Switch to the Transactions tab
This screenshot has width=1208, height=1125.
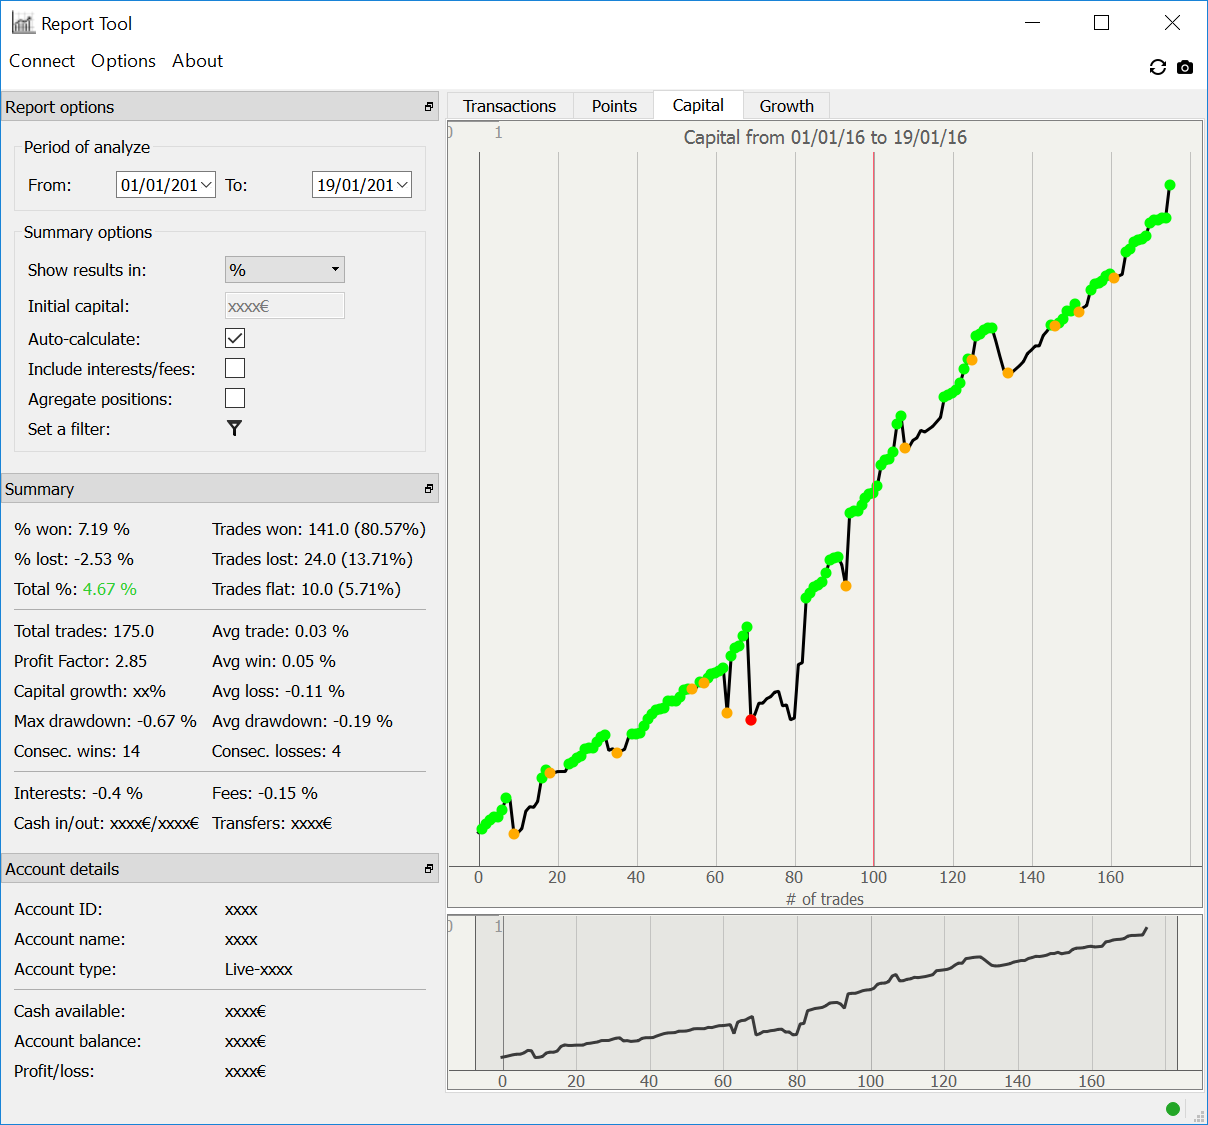[509, 106]
